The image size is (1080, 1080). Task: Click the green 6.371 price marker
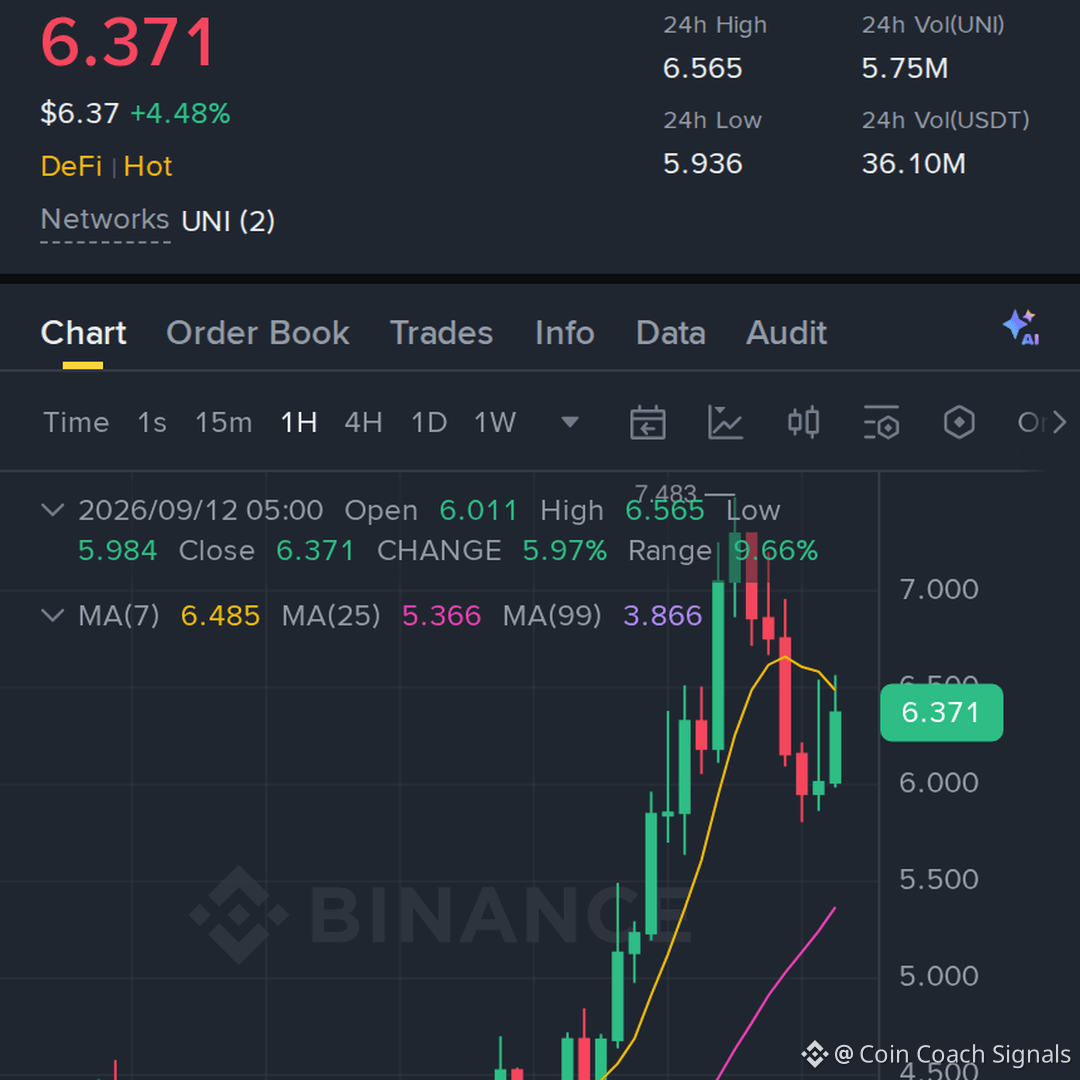[941, 712]
